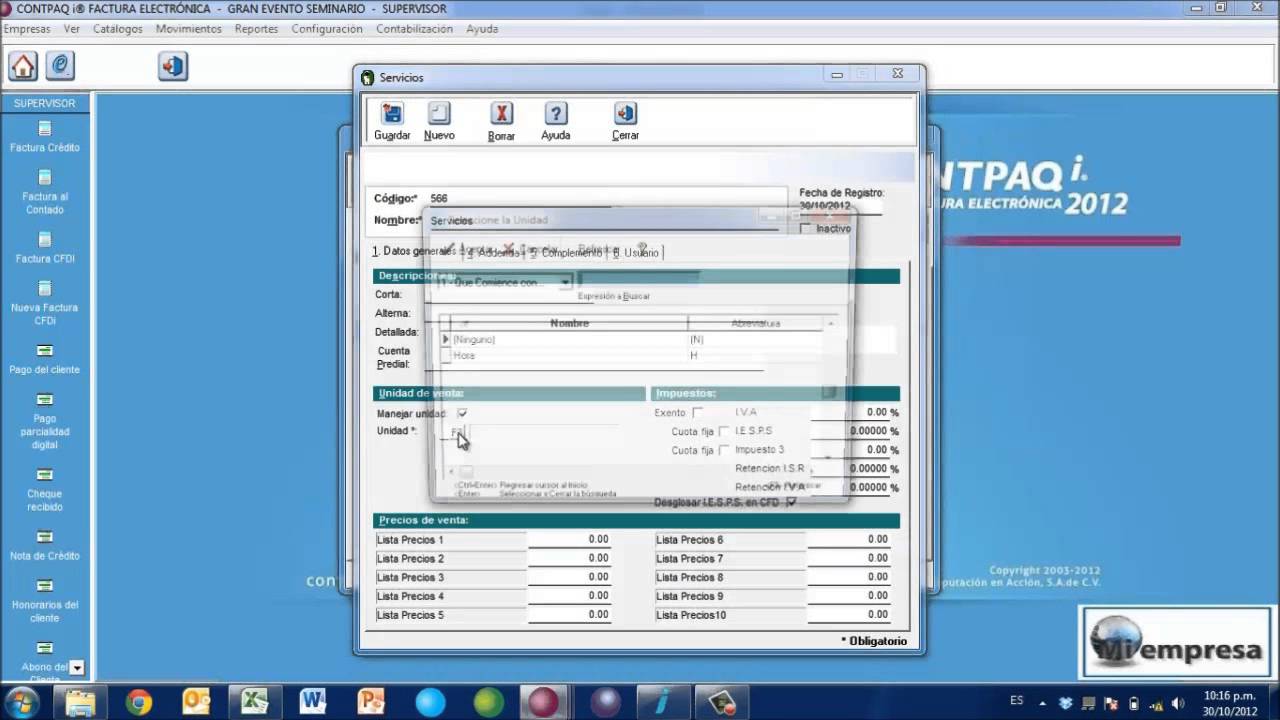Image resolution: width=1280 pixels, height=720 pixels.
Task: Open the Catálogos menu
Action: (118, 29)
